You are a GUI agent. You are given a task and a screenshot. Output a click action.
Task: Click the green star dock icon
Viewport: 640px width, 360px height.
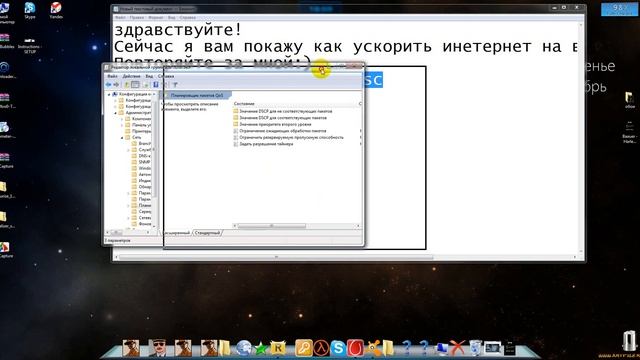click(260, 349)
